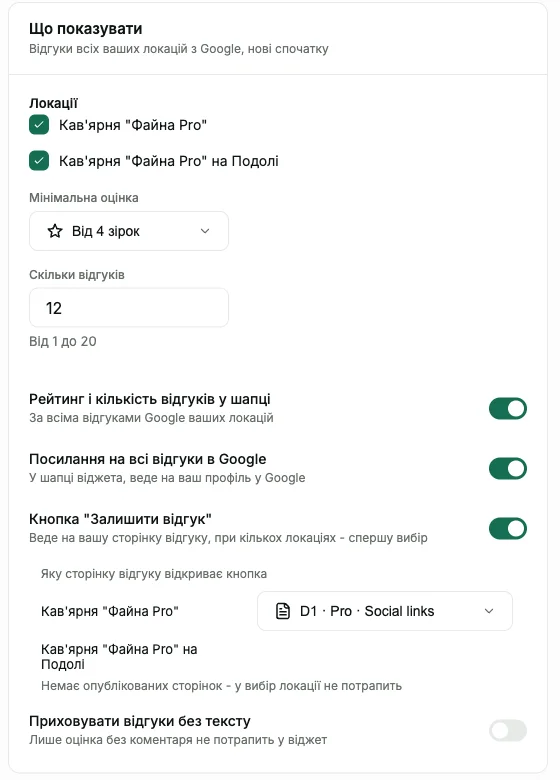Screen dimensions: 560x780
Task: Open the Мінімальна оцінка dropdown
Action: coord(129,231)
